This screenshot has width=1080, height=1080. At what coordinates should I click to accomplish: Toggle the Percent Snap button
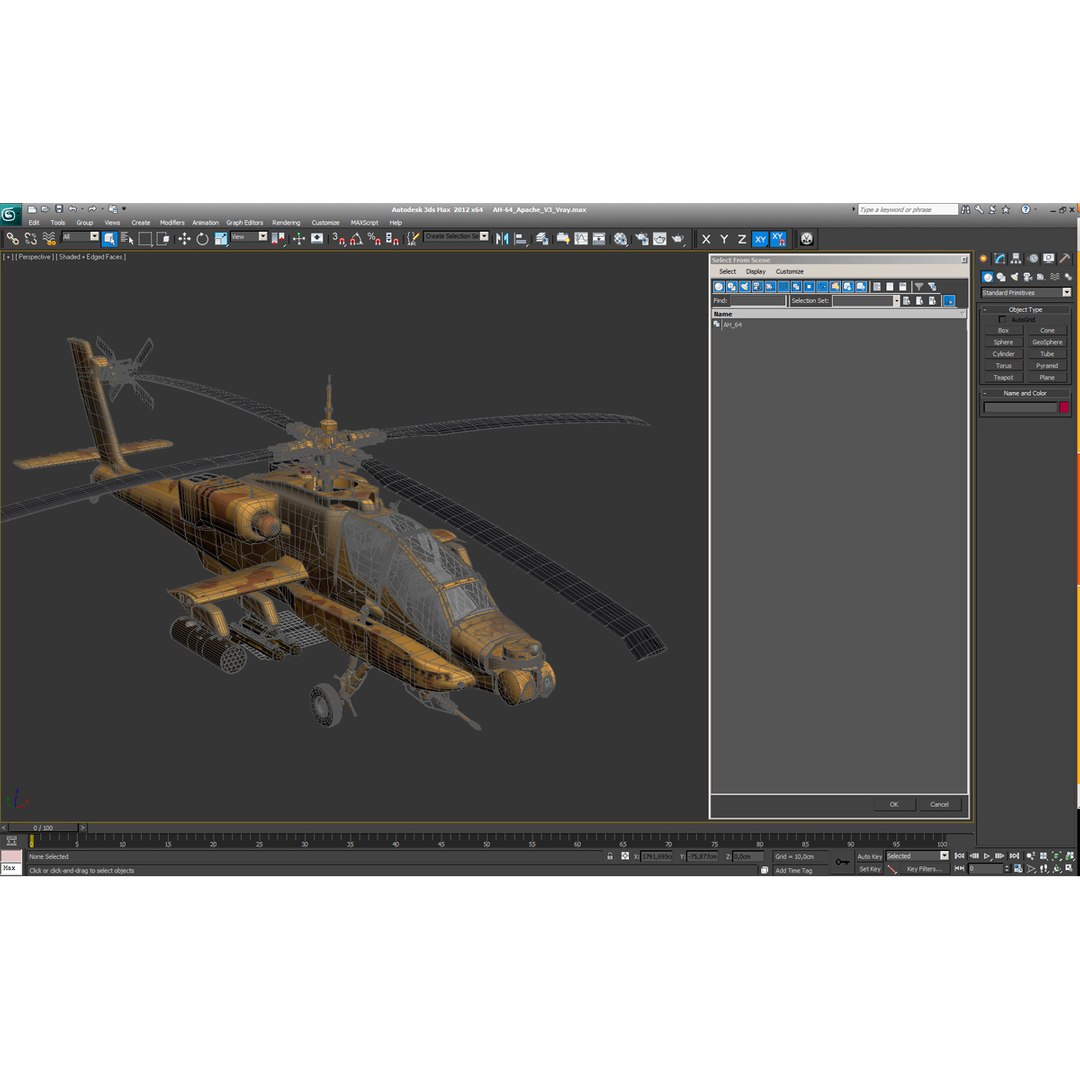[374, 239]
